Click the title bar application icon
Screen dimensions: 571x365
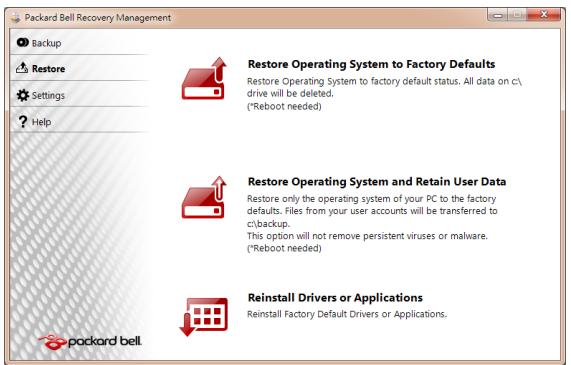[x=16, y=17]
